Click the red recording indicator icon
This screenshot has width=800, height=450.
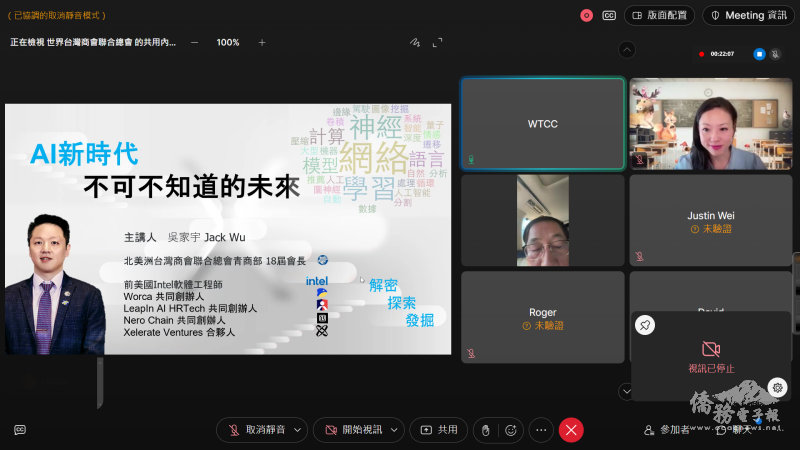[587, 15]
